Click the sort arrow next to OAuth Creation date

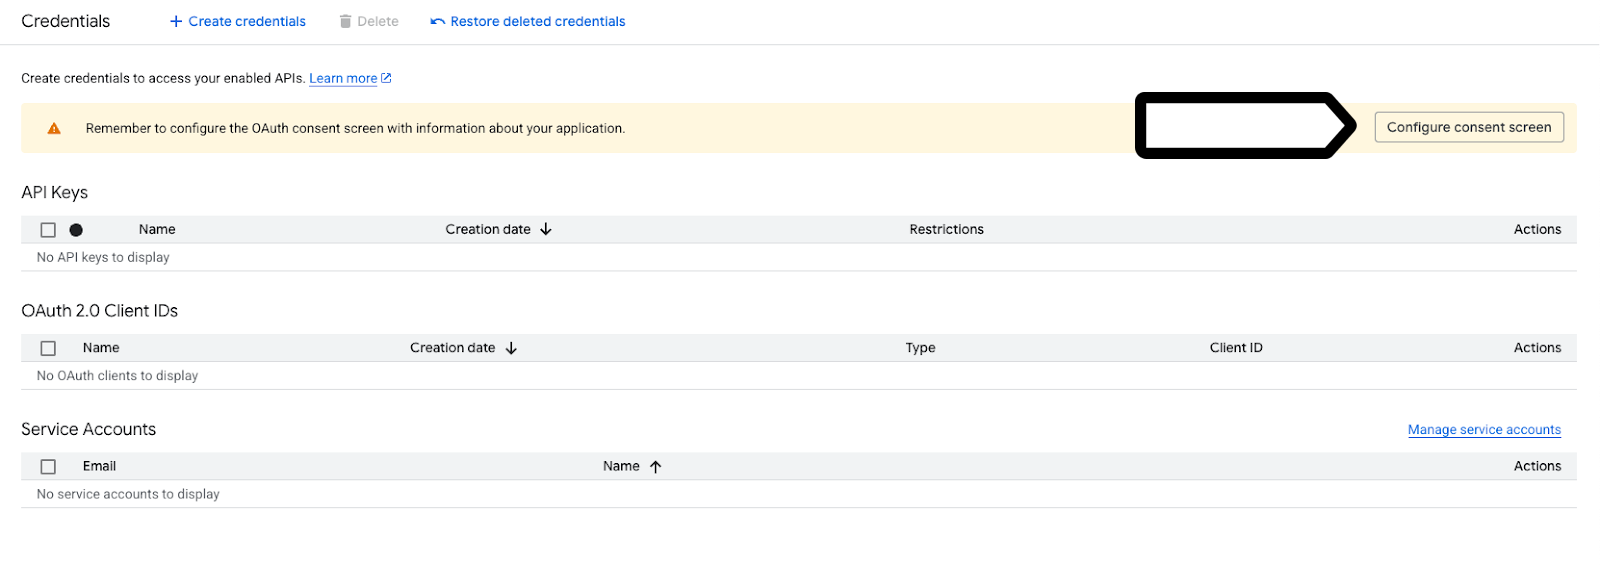511,348
